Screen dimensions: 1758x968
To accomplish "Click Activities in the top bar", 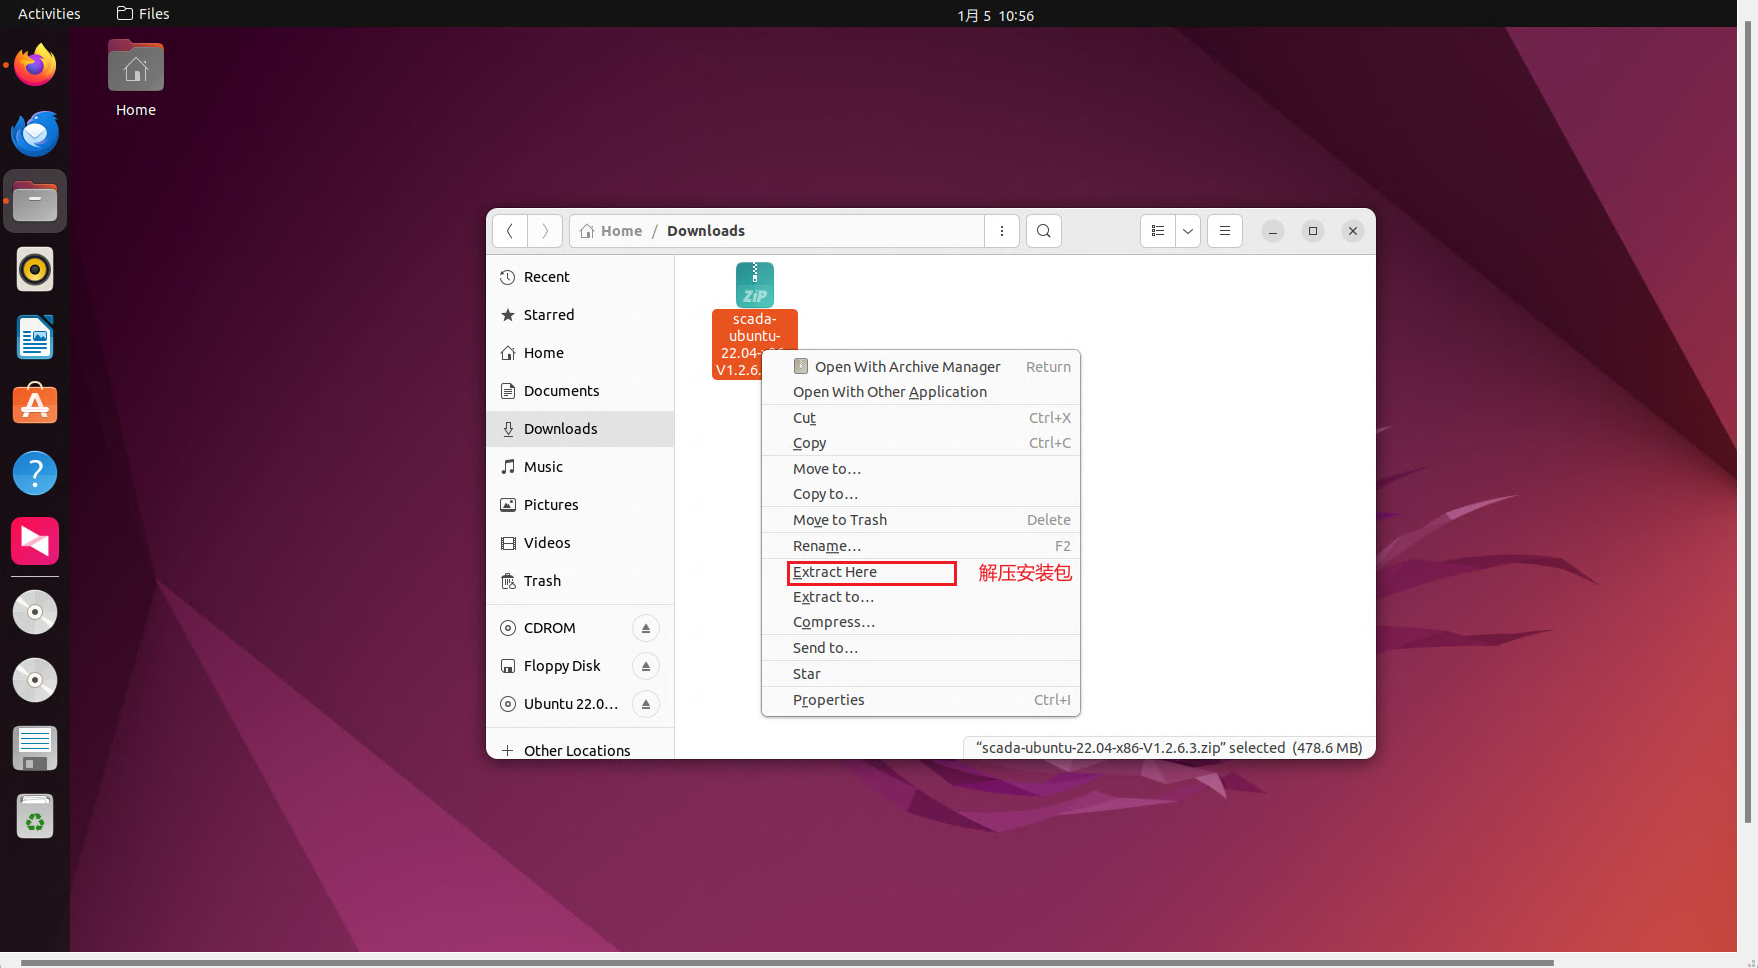I will 49,14.
